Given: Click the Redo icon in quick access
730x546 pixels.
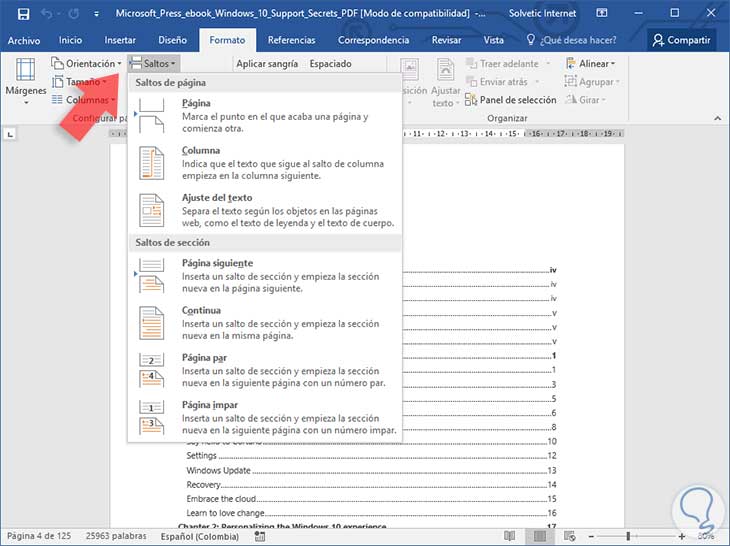Looking at the screenshot, I should tap(74, 14).
